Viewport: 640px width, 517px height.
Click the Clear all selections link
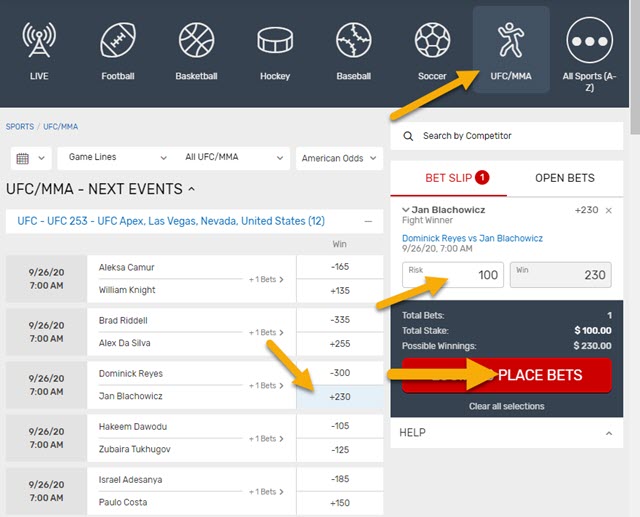(x=507, y=406)
